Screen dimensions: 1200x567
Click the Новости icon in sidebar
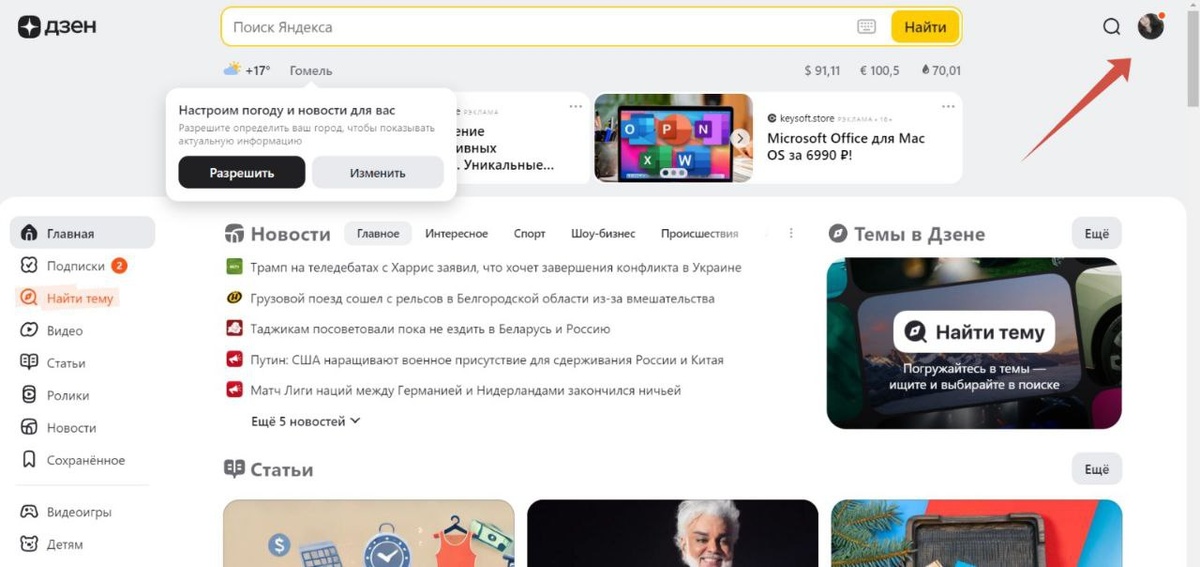coord(29,427)
